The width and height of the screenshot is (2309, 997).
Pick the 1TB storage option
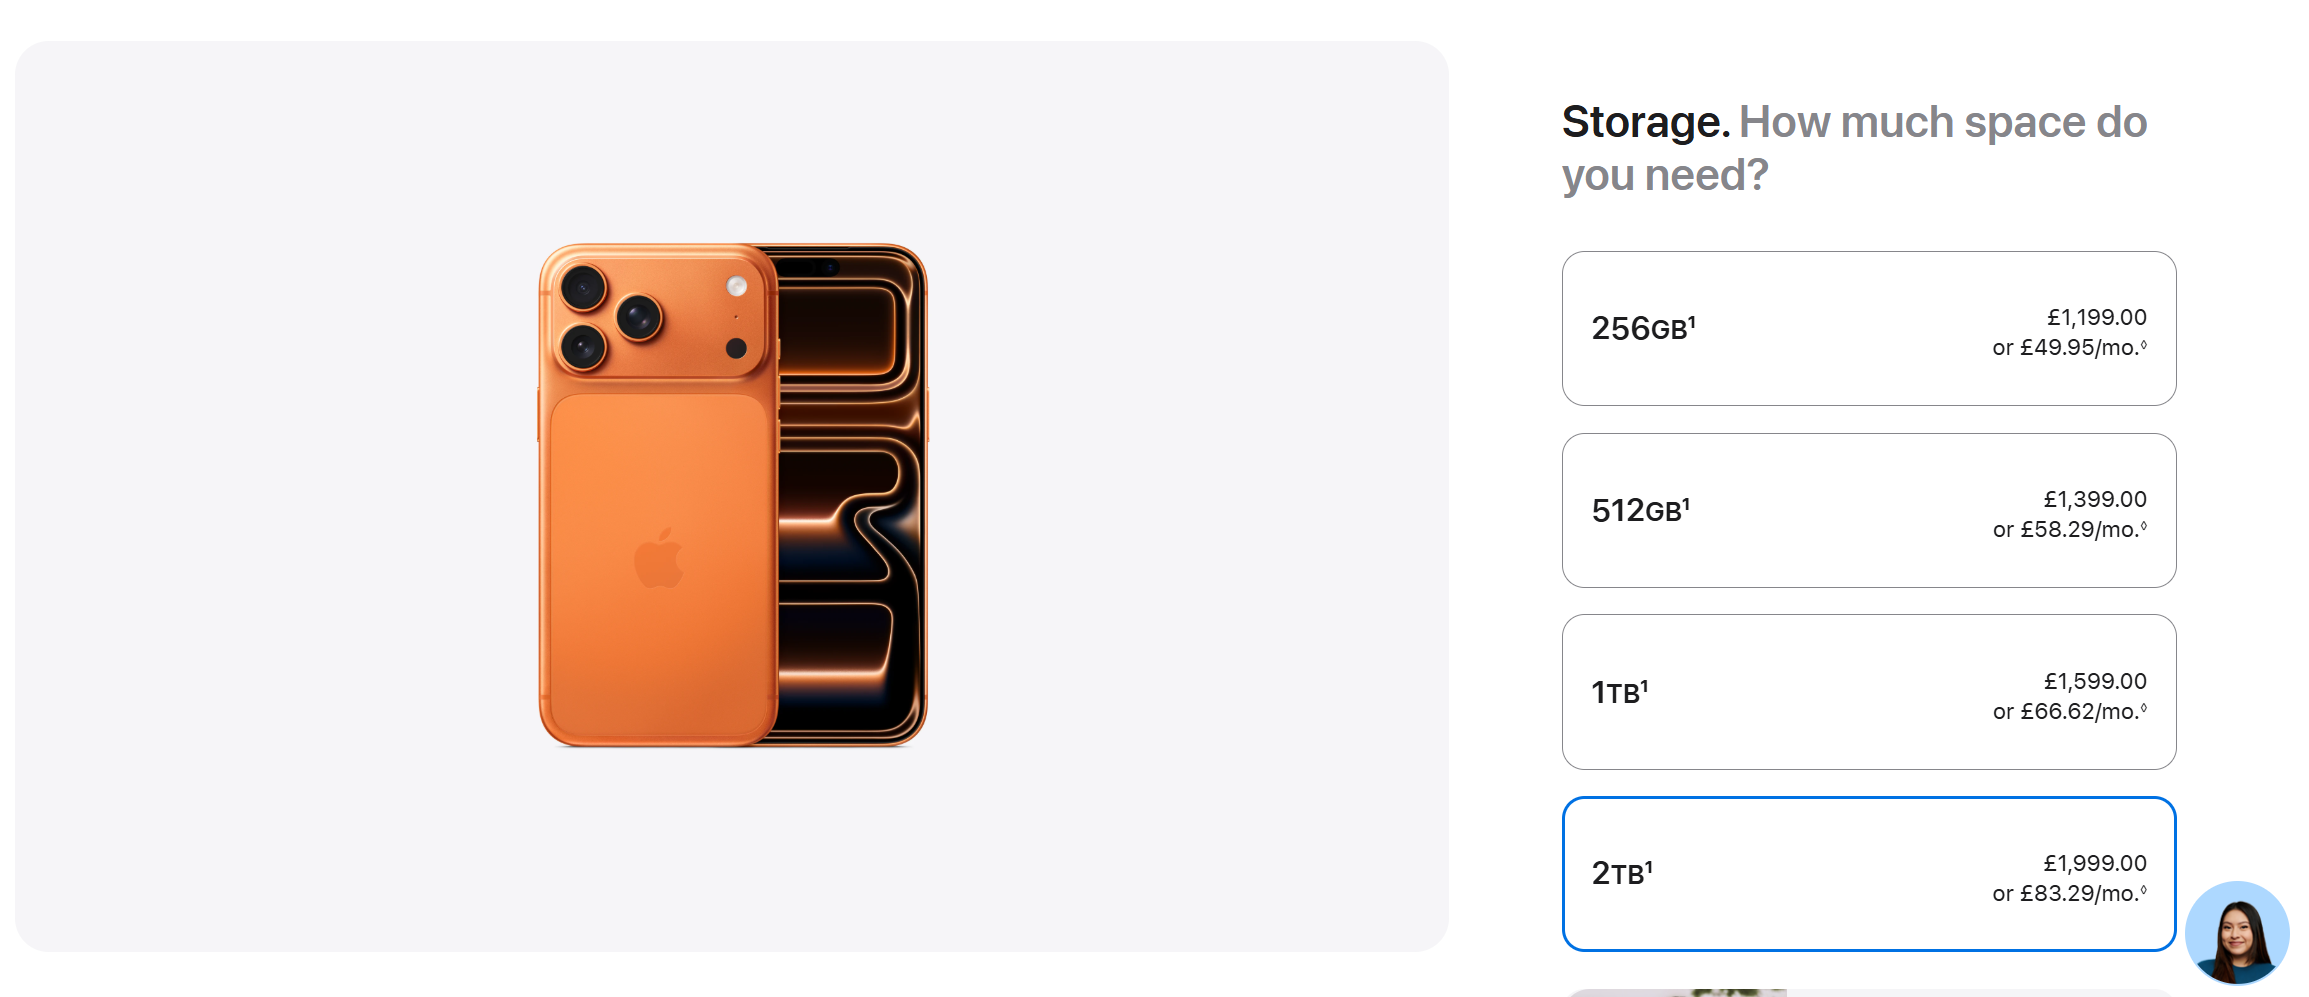1868,692
